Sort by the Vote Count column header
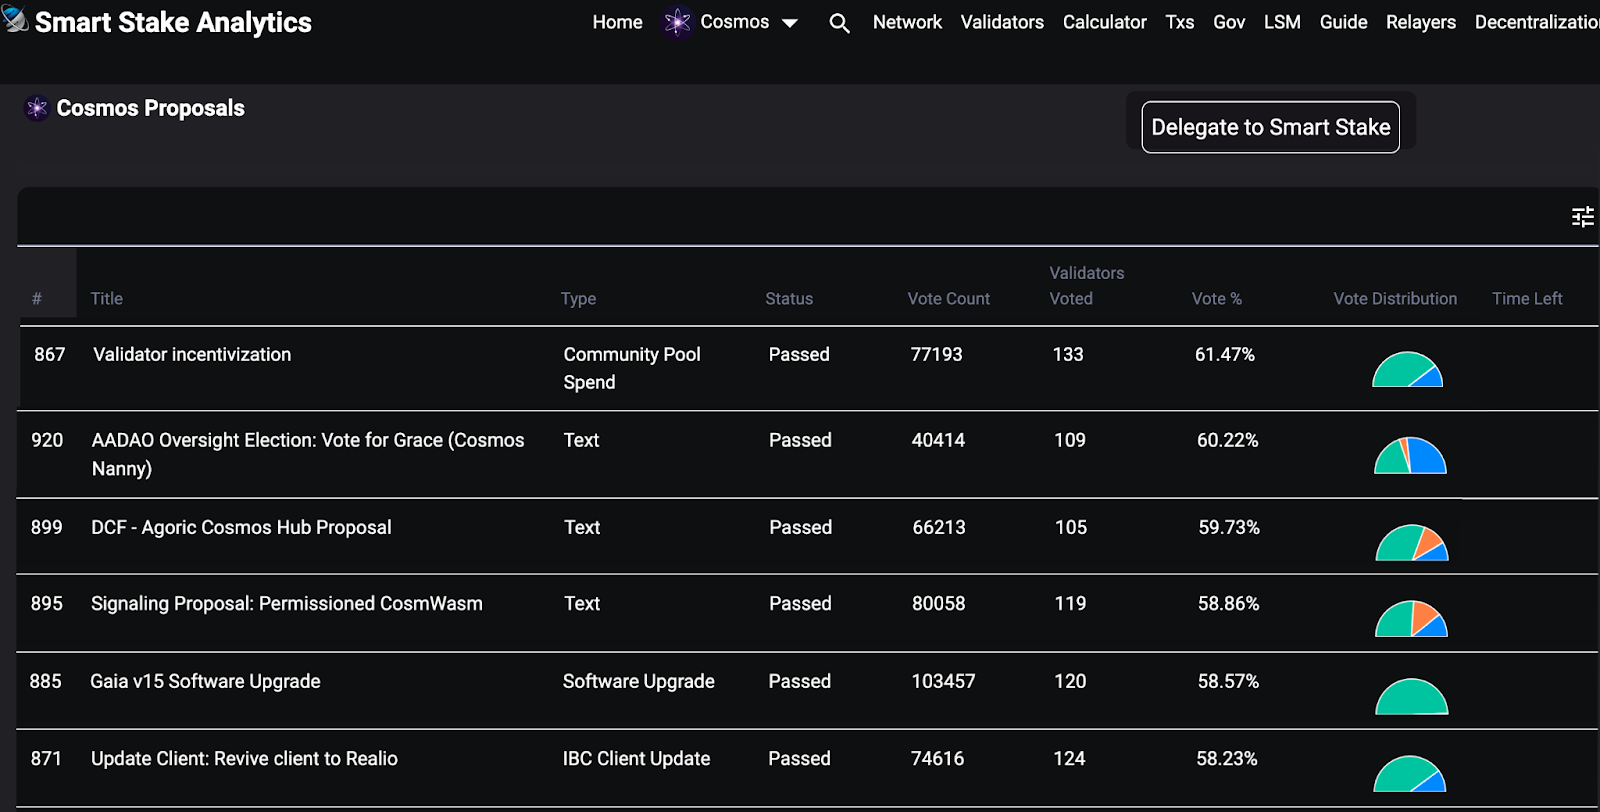The image size is (1600, 812). point(948,299)
